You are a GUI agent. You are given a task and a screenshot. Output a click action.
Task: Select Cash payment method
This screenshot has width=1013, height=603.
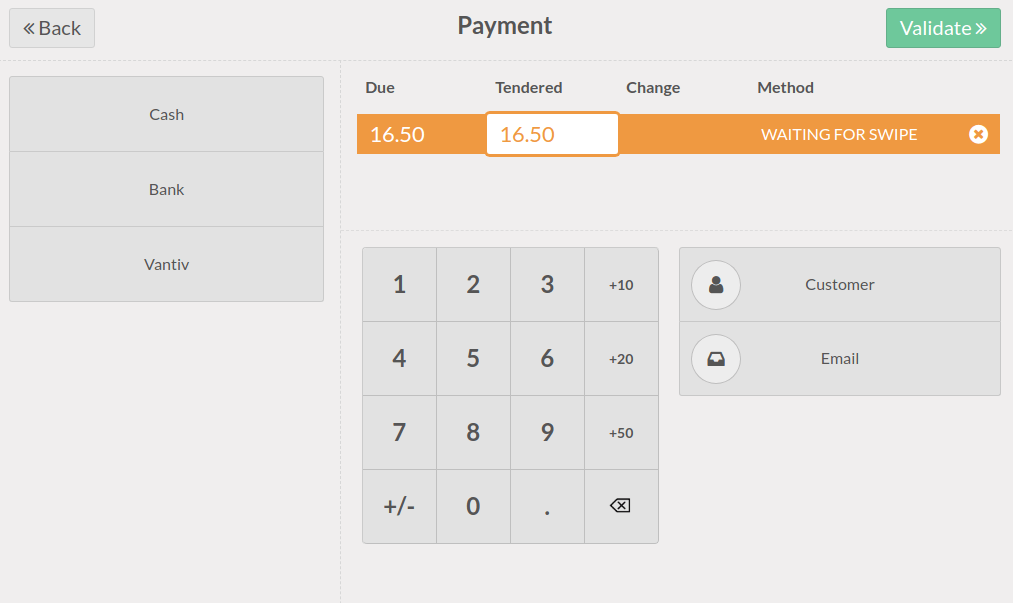pyautogui.click(x=166, y=114)
